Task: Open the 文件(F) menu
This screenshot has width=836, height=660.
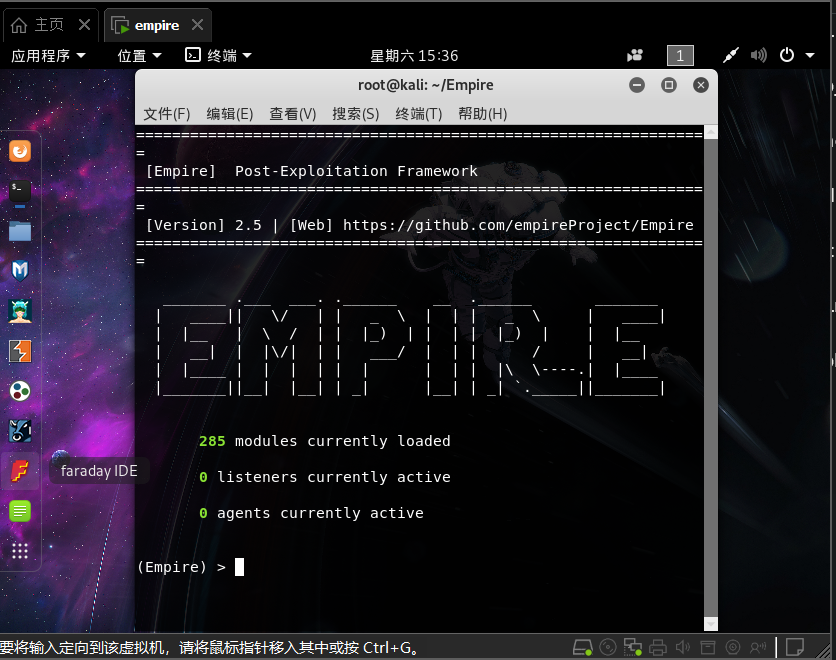Action: [x=167, y=114]
